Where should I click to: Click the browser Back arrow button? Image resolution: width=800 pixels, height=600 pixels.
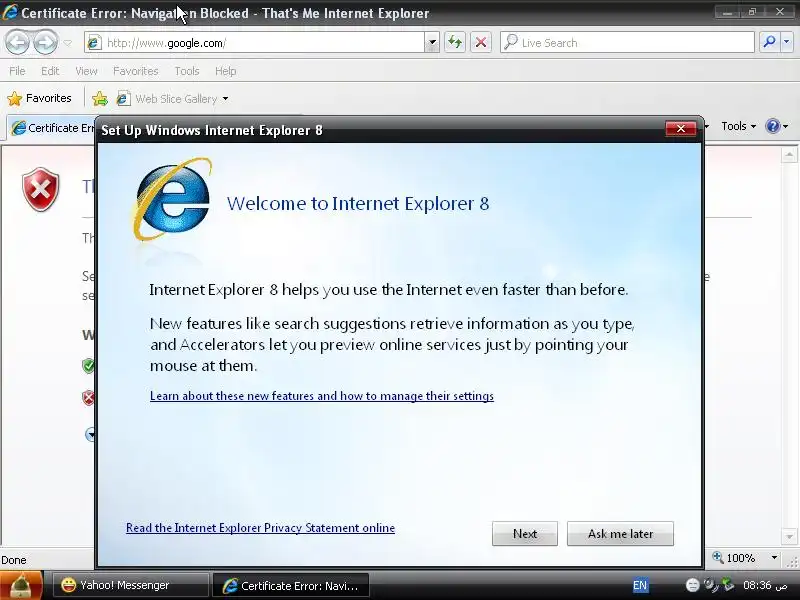[18, 42]
